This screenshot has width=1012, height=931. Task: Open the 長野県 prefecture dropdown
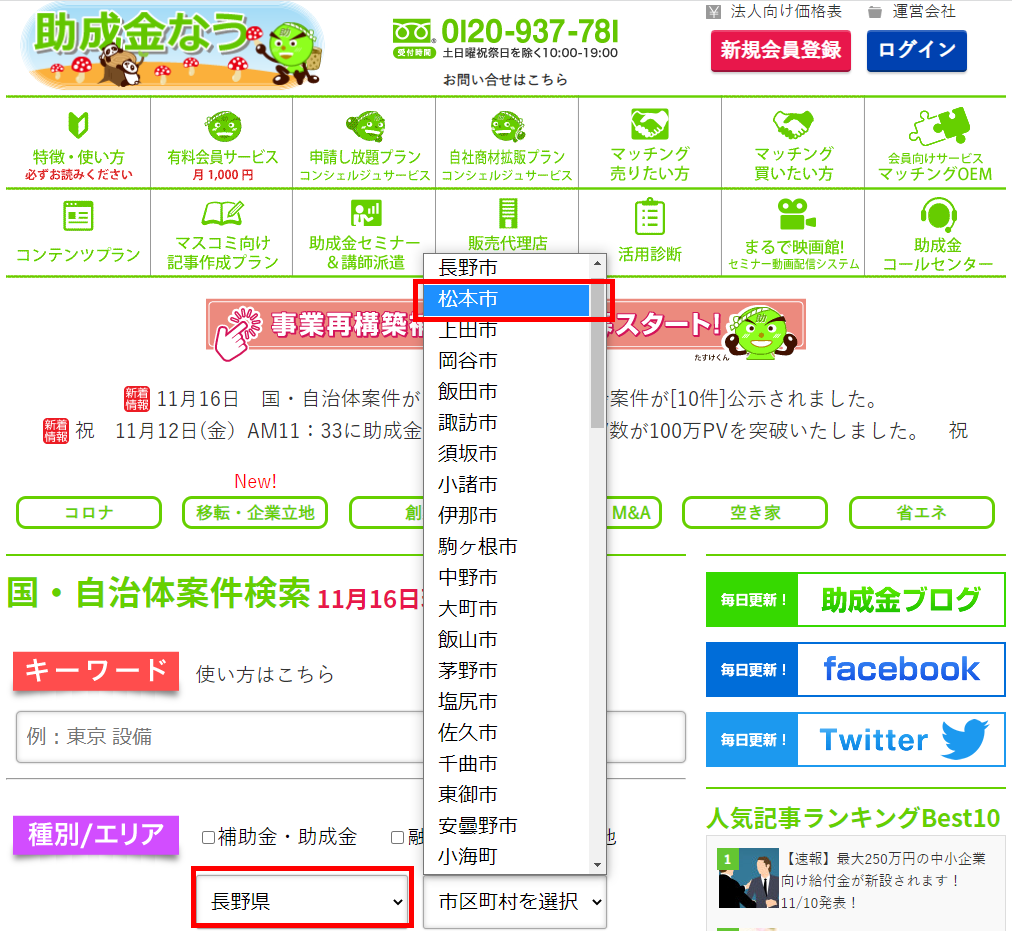coord(302,902)
